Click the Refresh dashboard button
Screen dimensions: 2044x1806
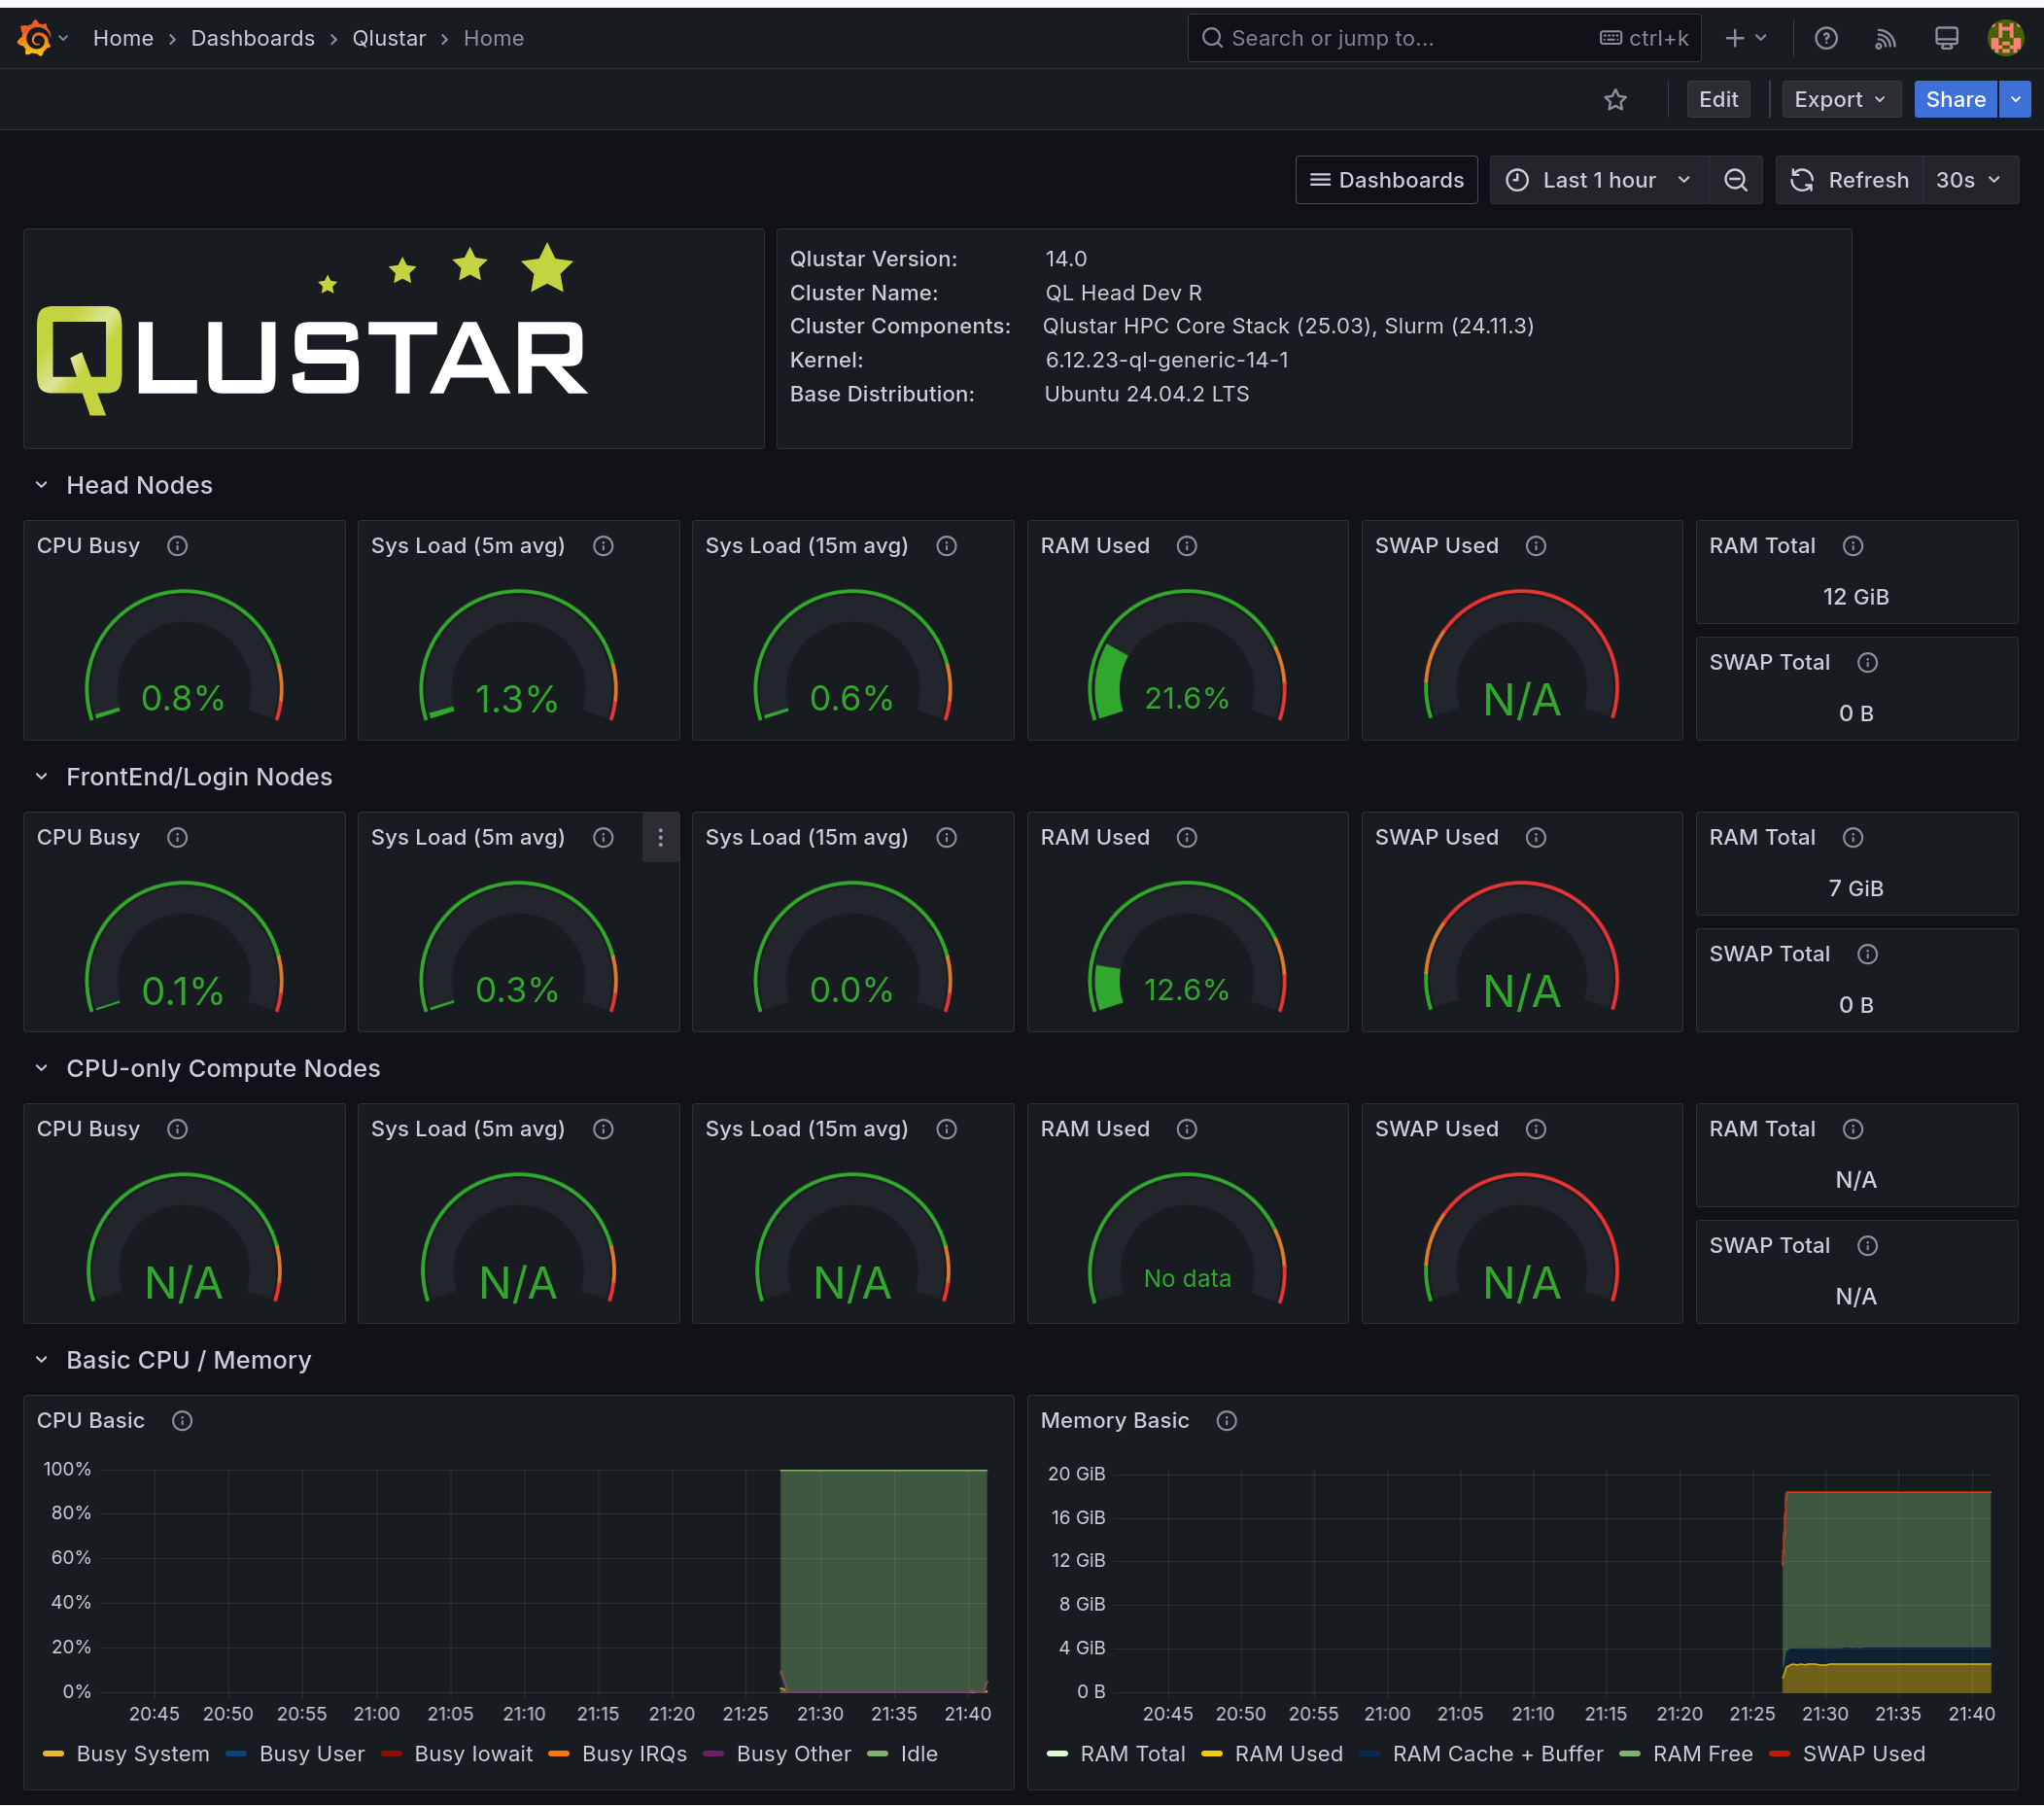point(1850,180)
